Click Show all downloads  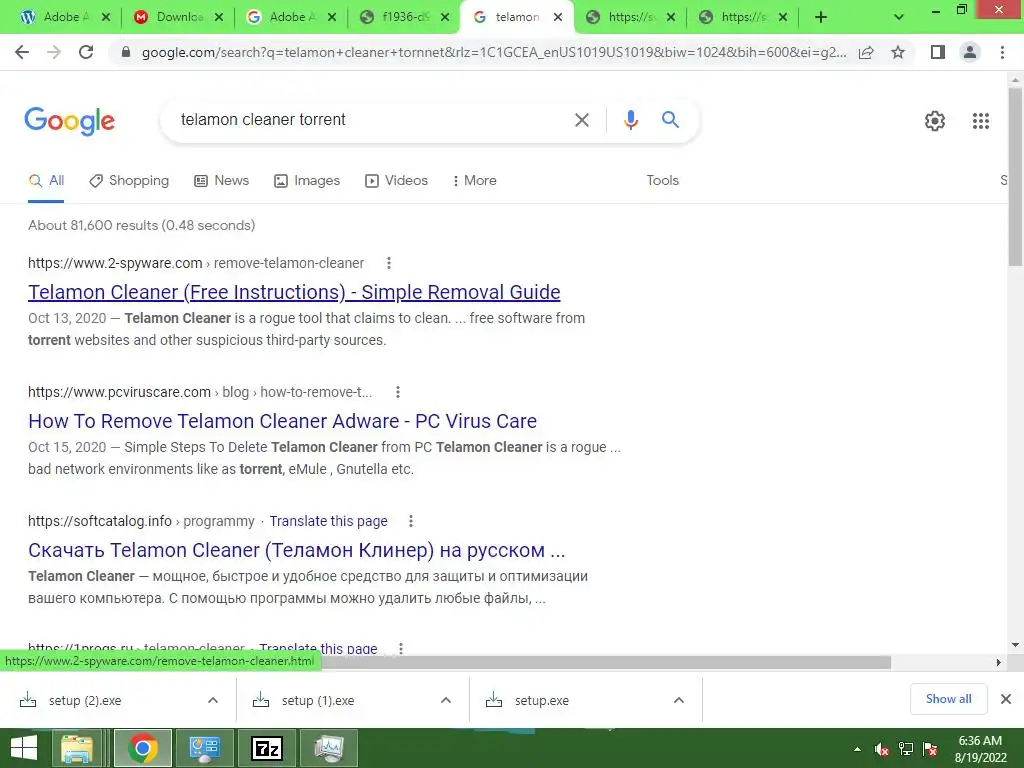coord(948,699)
